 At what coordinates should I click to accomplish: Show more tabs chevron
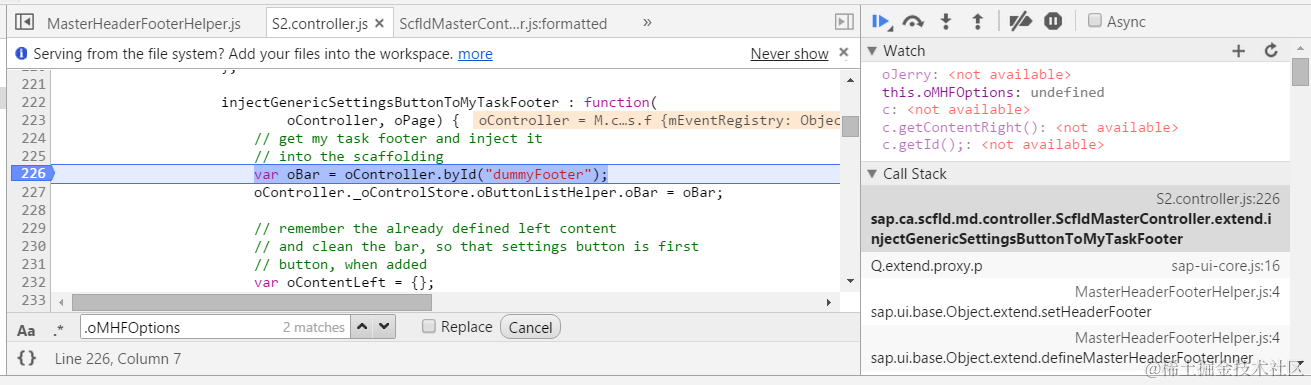647,21
